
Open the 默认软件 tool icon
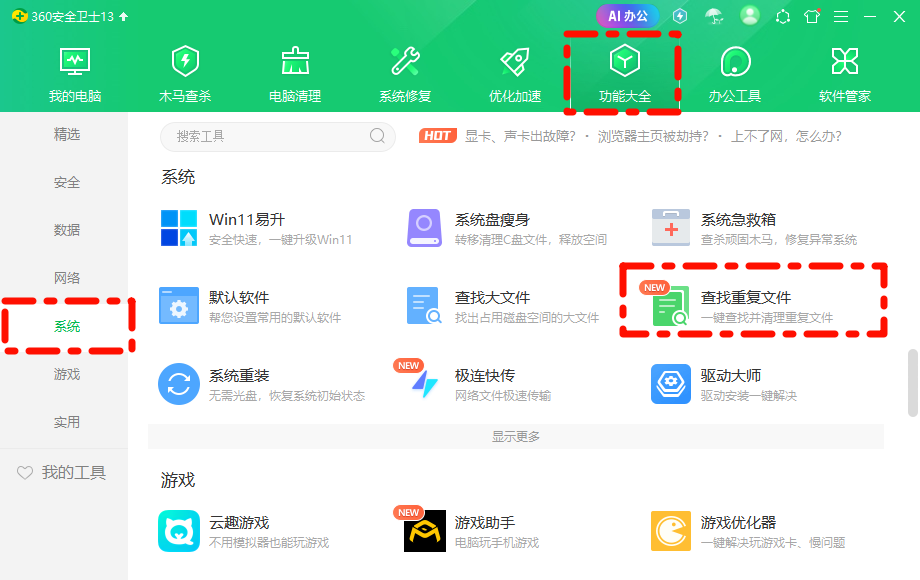point(179,306)
